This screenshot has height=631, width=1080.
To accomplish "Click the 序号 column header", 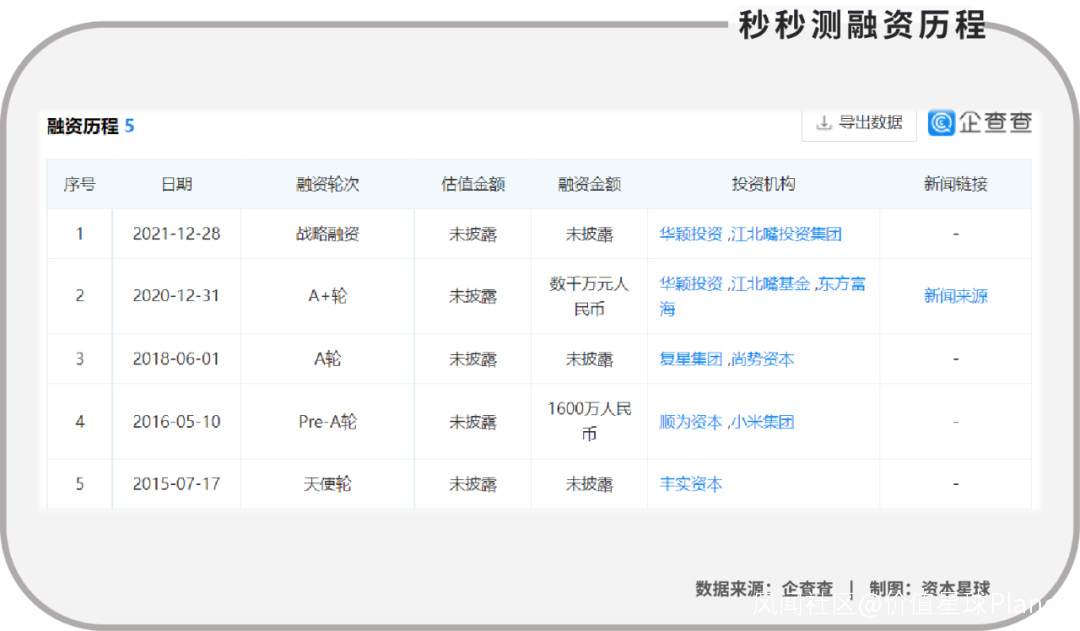I will (79, 184).
